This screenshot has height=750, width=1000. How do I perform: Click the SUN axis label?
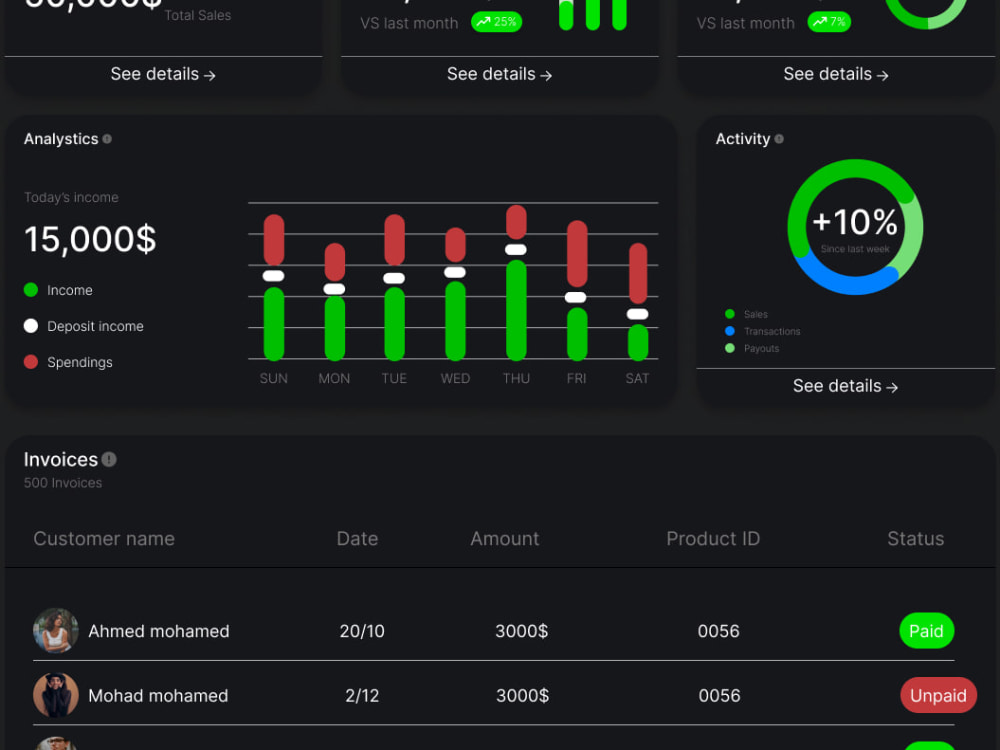pos(274,378)
